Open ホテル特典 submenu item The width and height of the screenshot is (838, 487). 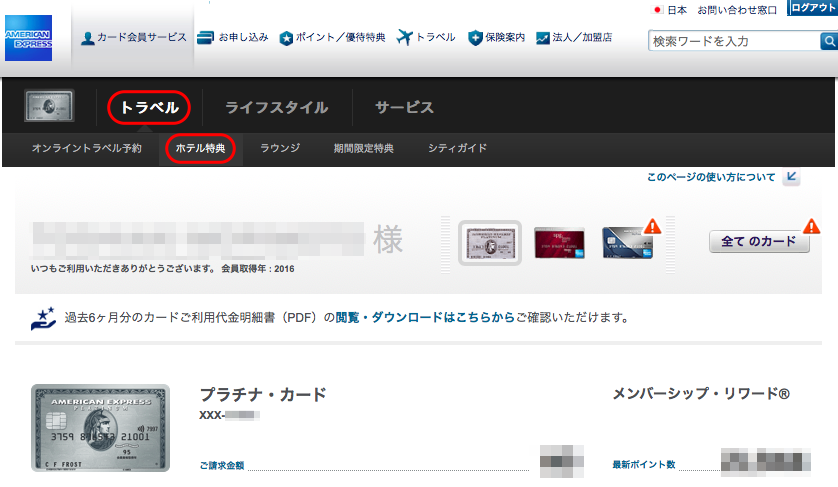[x=200, y=149]
